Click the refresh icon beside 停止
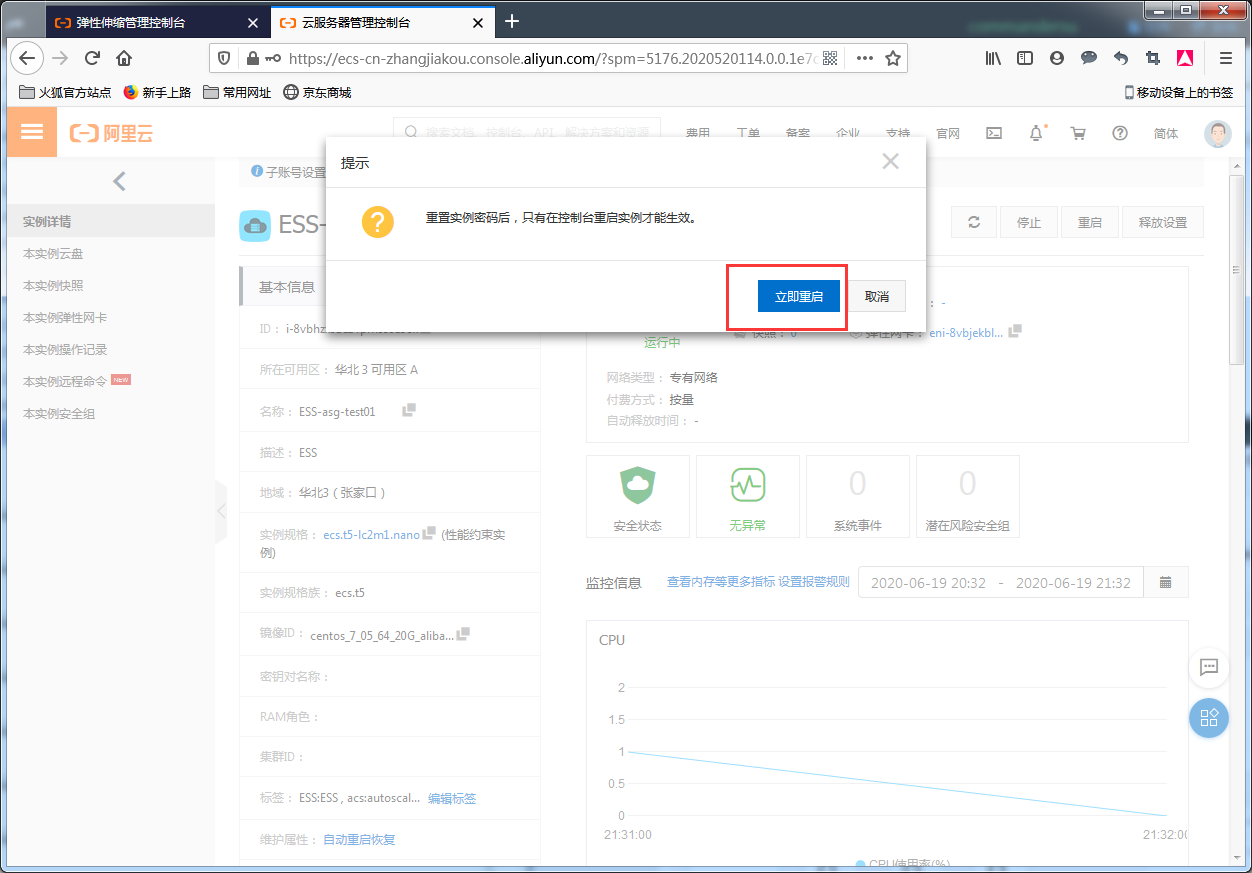Image resolution: width=1252 pixels, height=873 pixels. coord(973,222)
